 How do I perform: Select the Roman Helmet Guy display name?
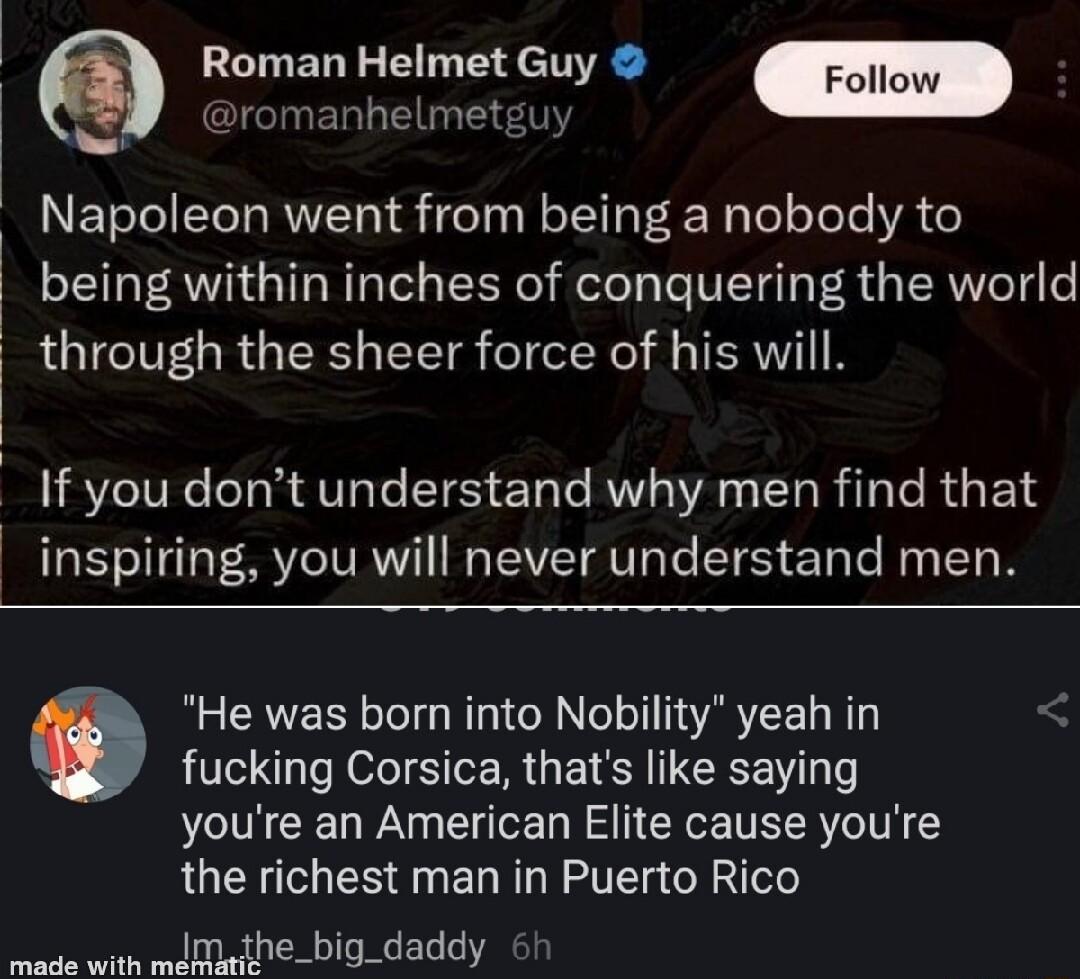pos(400,61)
